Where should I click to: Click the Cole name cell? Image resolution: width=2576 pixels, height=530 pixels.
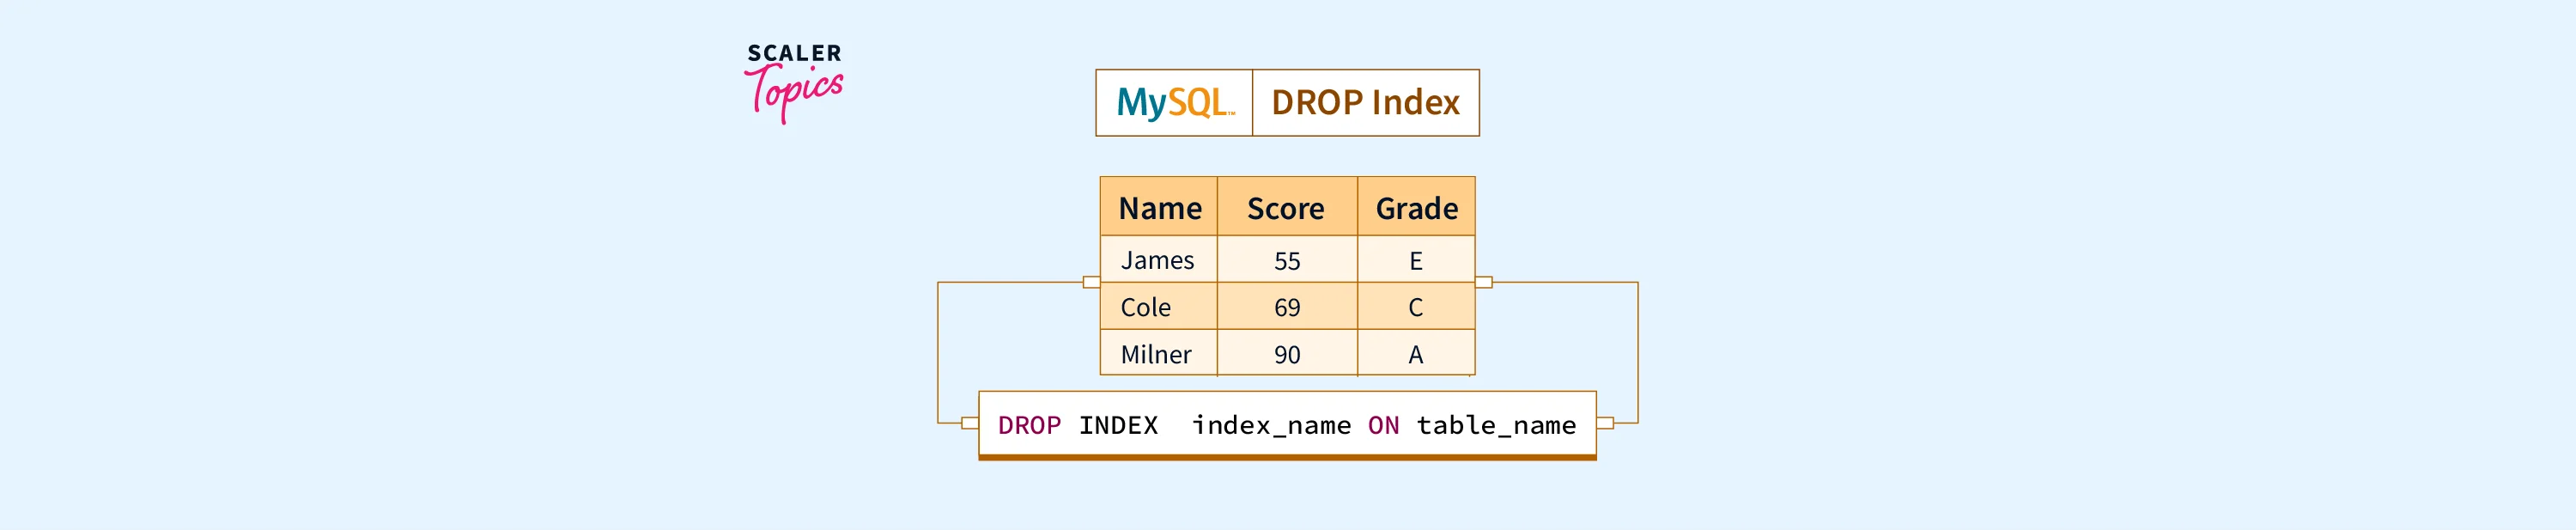1146,307
